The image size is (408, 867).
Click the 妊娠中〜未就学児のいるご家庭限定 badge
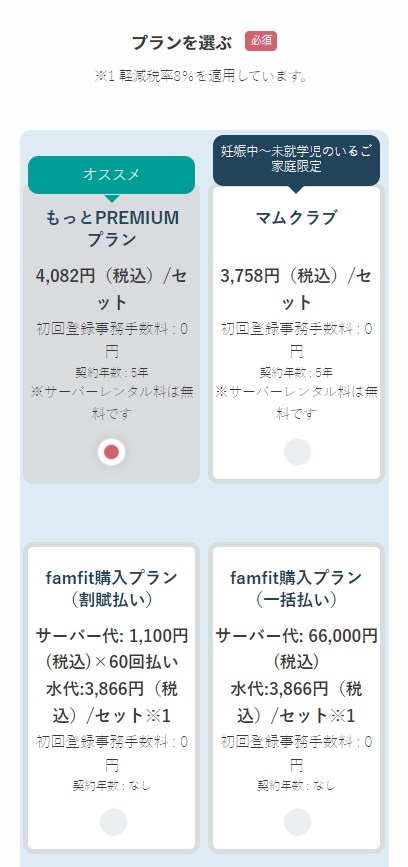296,160
